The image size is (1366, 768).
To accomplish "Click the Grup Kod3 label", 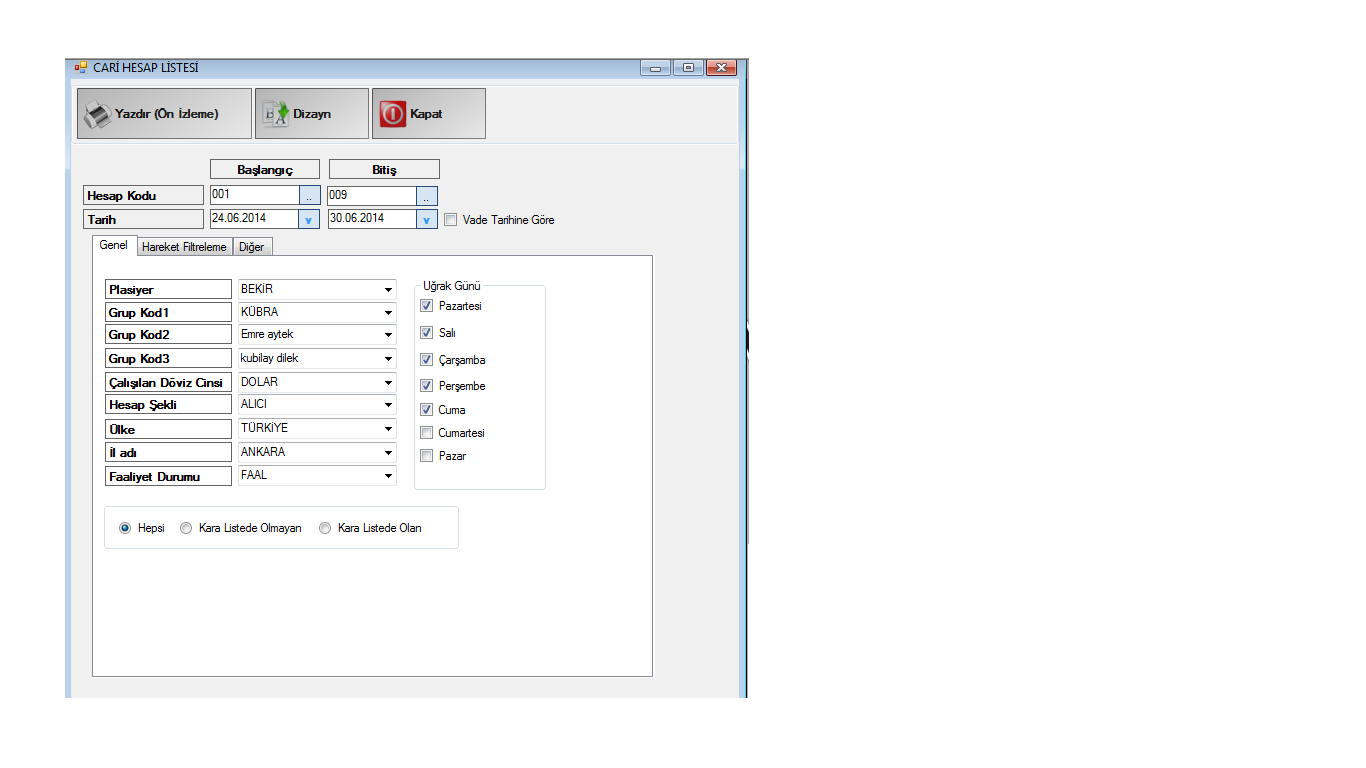I will [168, 359].
